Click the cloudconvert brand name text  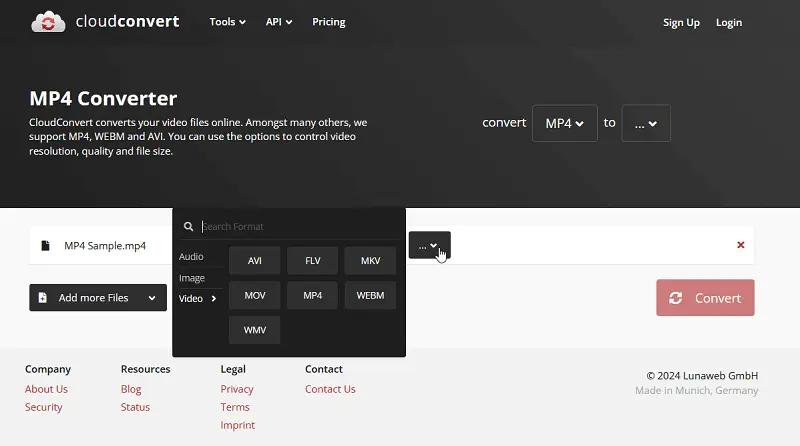point(128,21)
